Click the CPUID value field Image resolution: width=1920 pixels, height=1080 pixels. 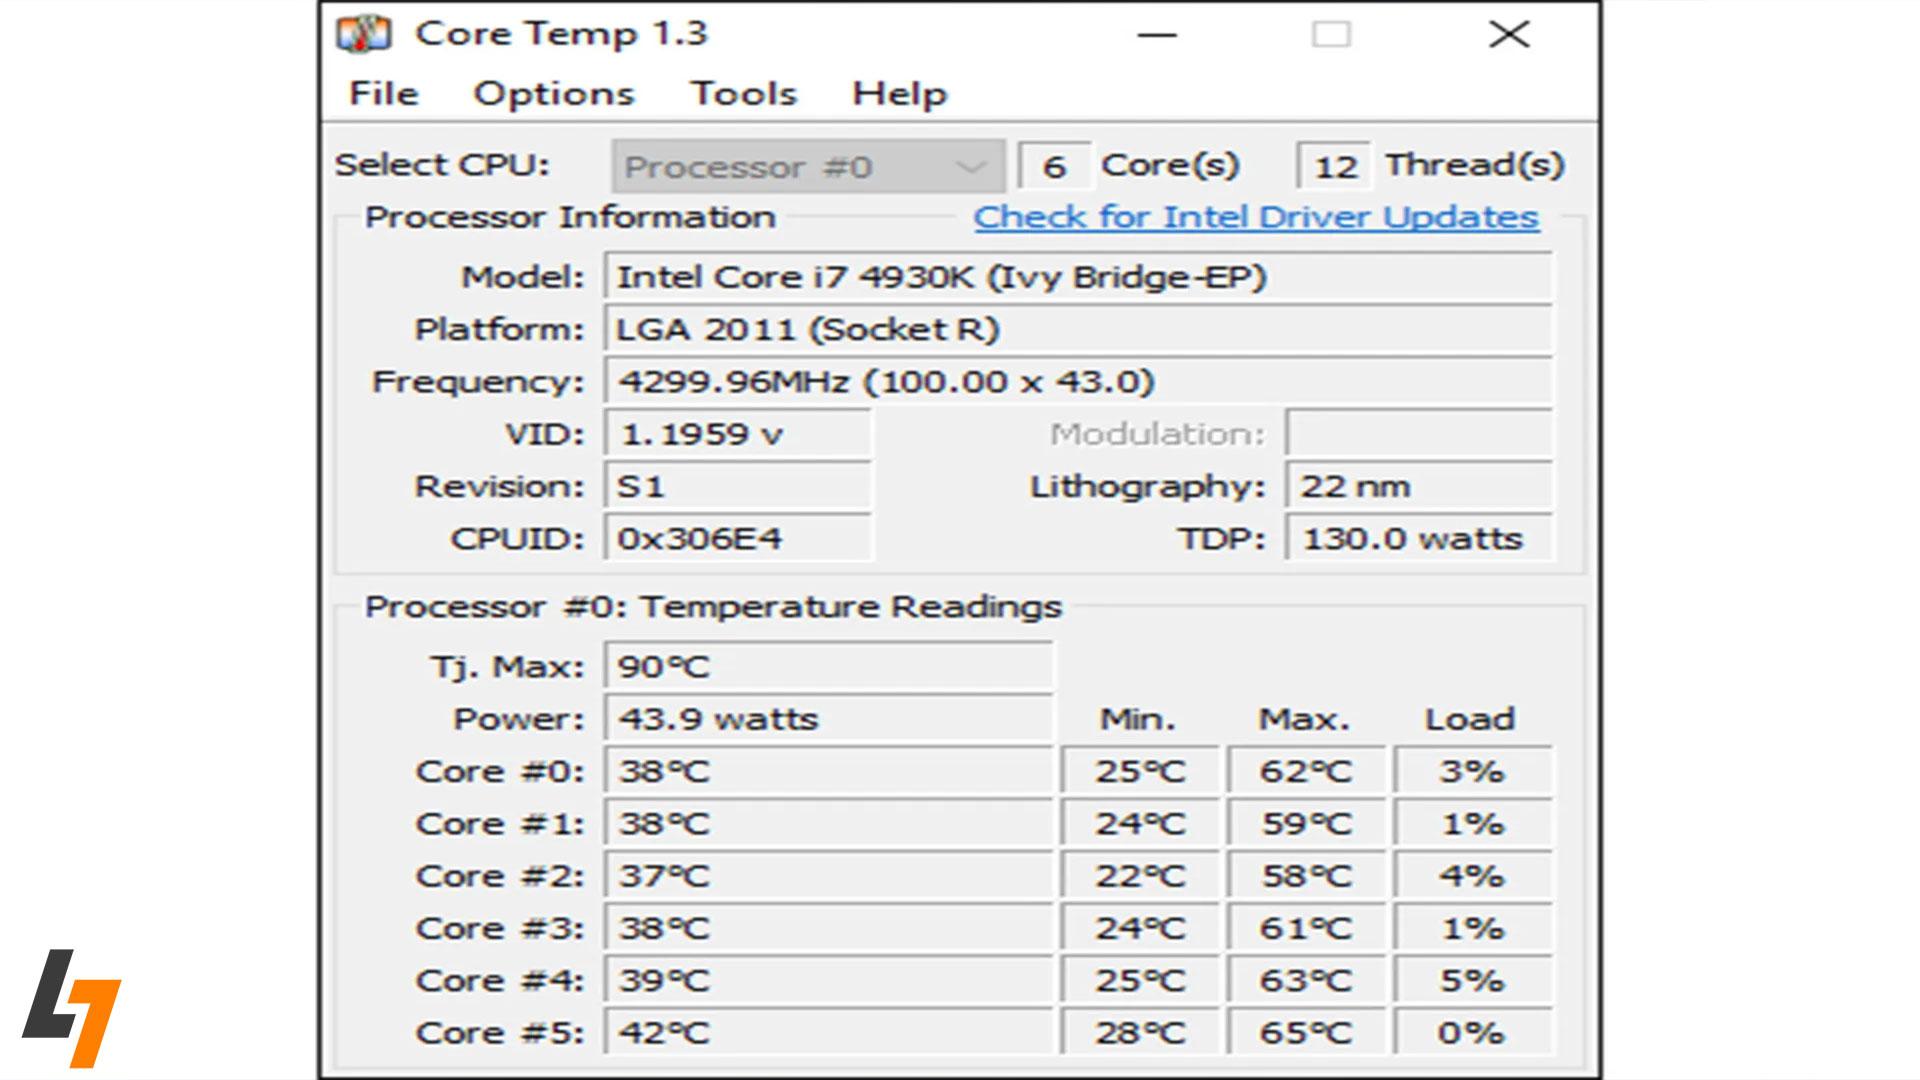[737, 538]
